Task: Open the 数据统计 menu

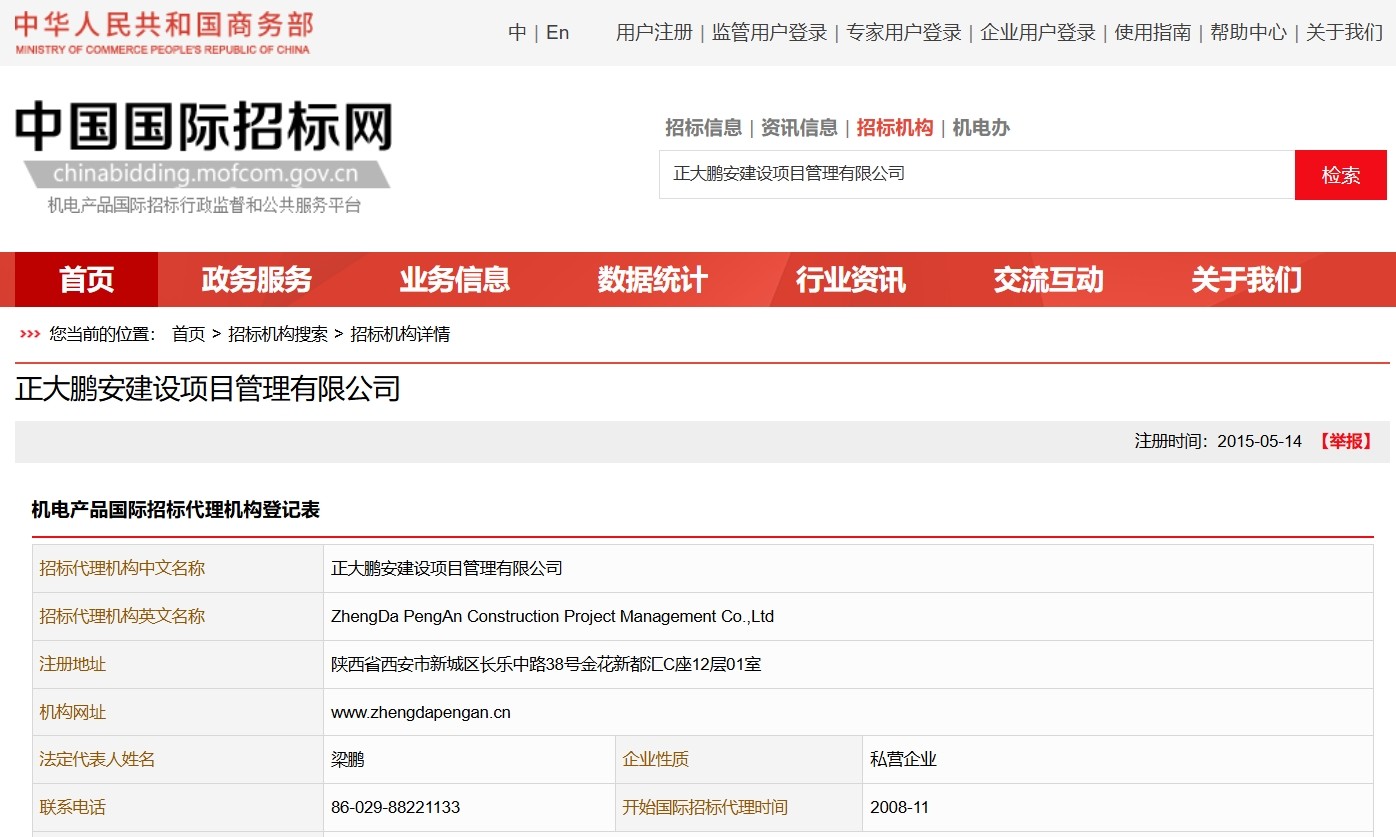Action: 652,280
